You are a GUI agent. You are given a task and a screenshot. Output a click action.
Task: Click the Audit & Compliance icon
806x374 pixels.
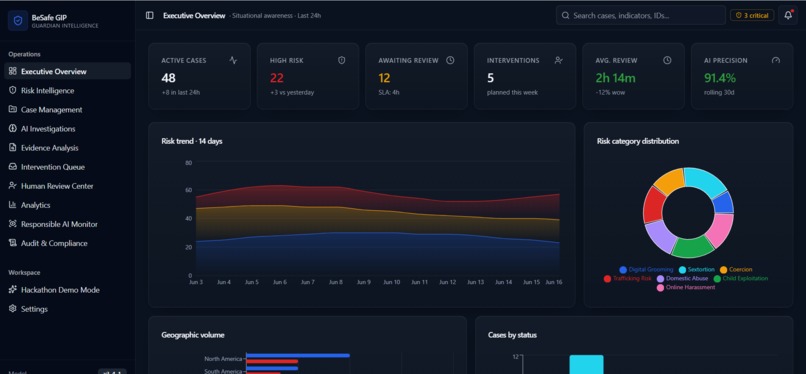click(13, 243)
